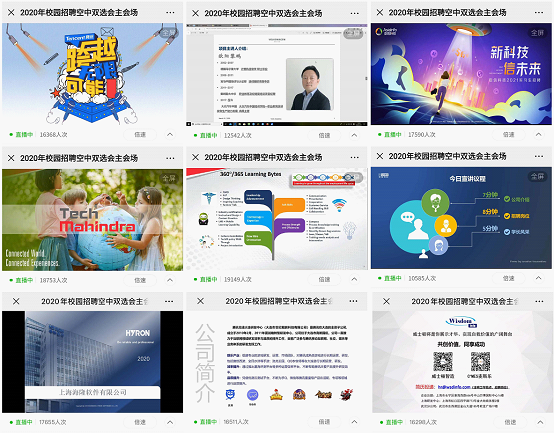The width and height of the screenshot is (554, 433).
Task: Close the page showing 新科技信未来 stream
Action: [x=380, y=12]
